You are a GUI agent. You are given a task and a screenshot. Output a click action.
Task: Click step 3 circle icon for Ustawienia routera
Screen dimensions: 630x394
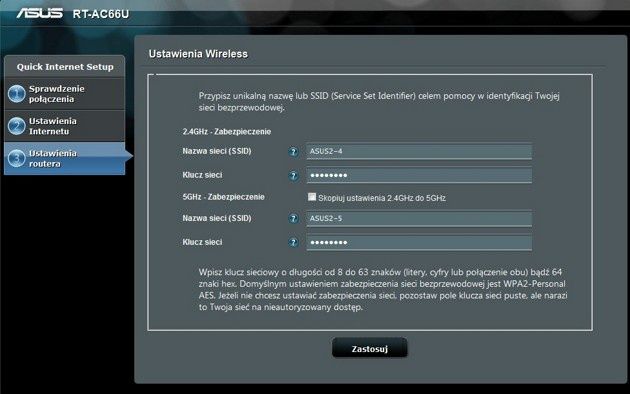pos(16,158)
